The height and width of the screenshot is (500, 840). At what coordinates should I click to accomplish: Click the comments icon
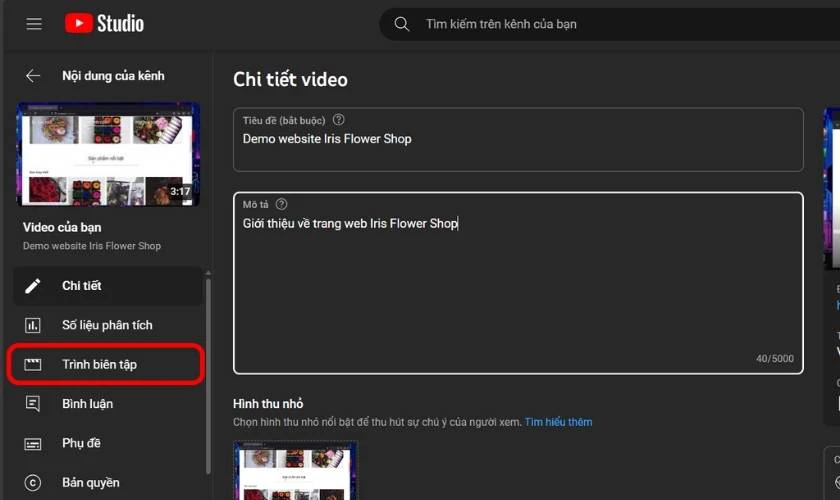pos(33,404)
